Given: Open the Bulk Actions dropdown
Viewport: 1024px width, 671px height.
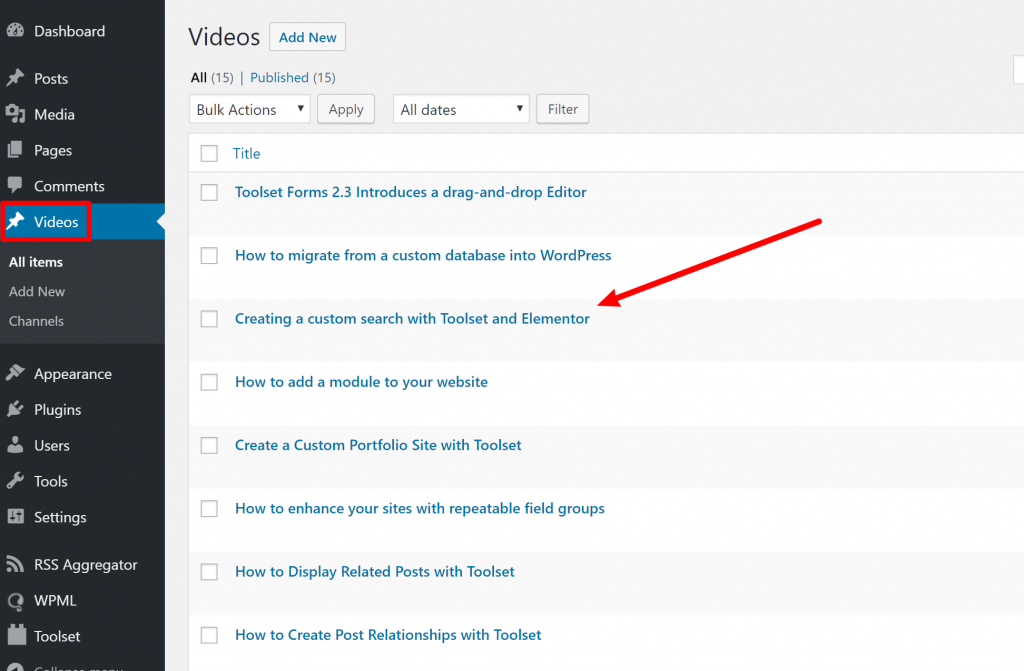Looking at the screenshot, I should (x=249, y=109).
